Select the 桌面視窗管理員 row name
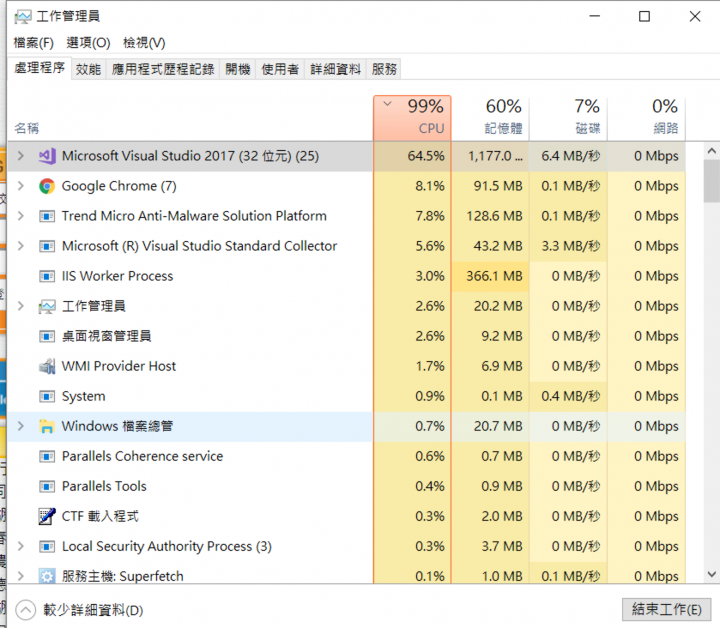The height and width of the screenshot is (628, 720). 107,336
